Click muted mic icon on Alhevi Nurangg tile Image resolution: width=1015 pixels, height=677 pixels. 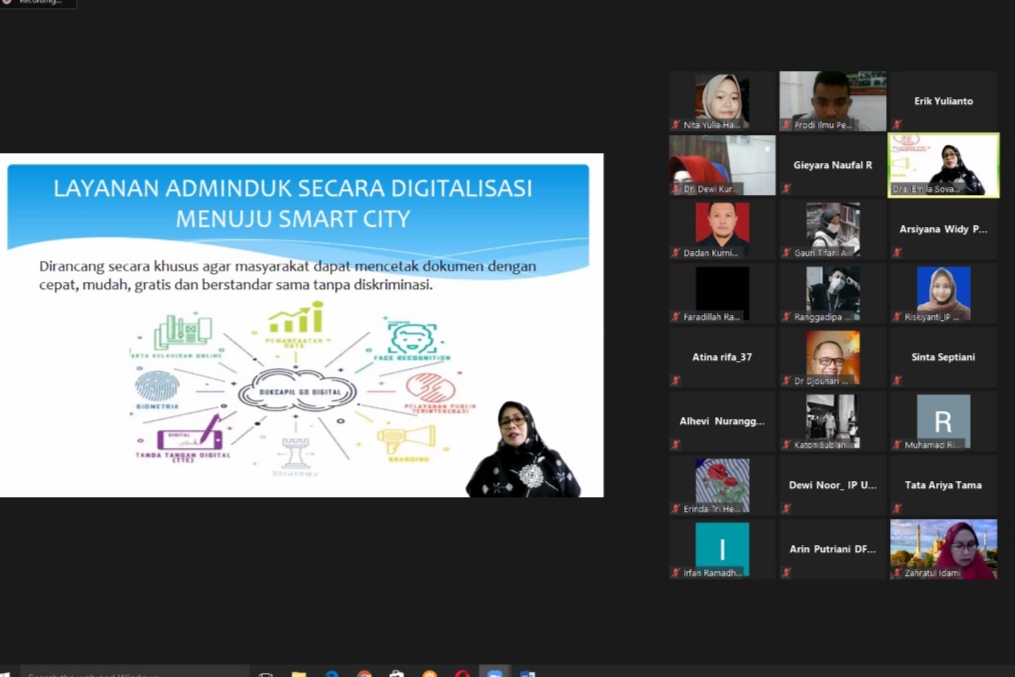coord(676,445)
